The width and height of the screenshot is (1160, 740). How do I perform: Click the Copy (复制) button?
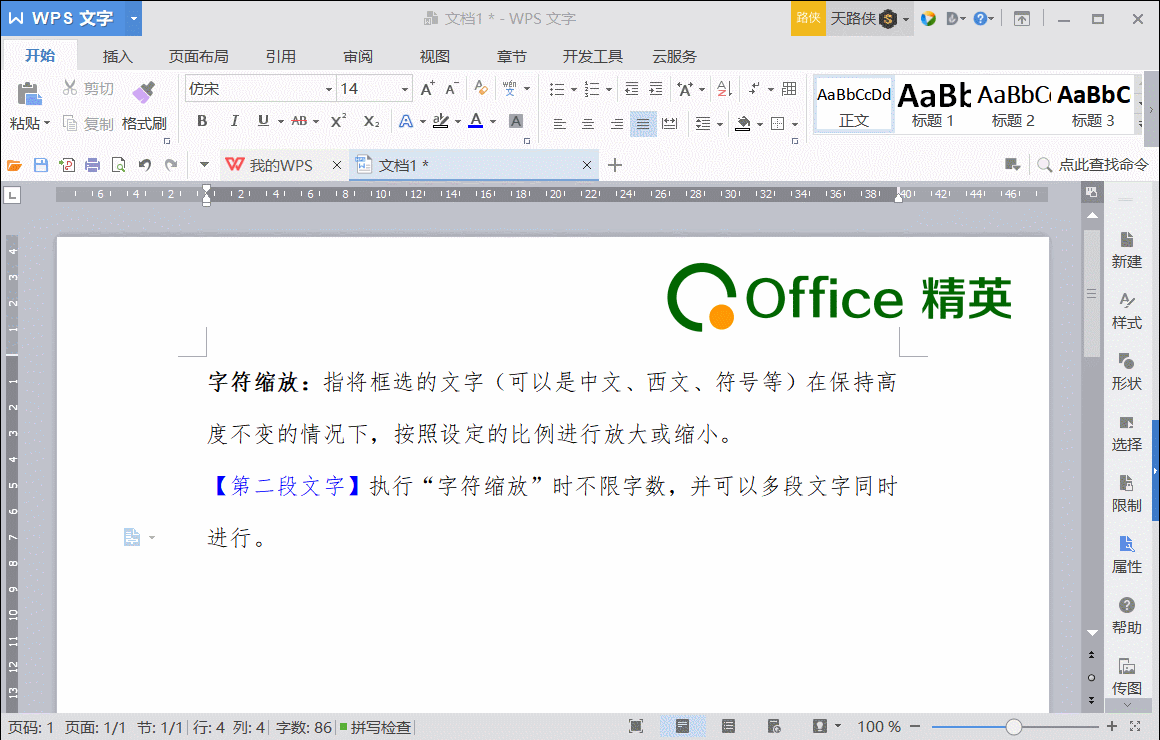[x=88, y=124]
